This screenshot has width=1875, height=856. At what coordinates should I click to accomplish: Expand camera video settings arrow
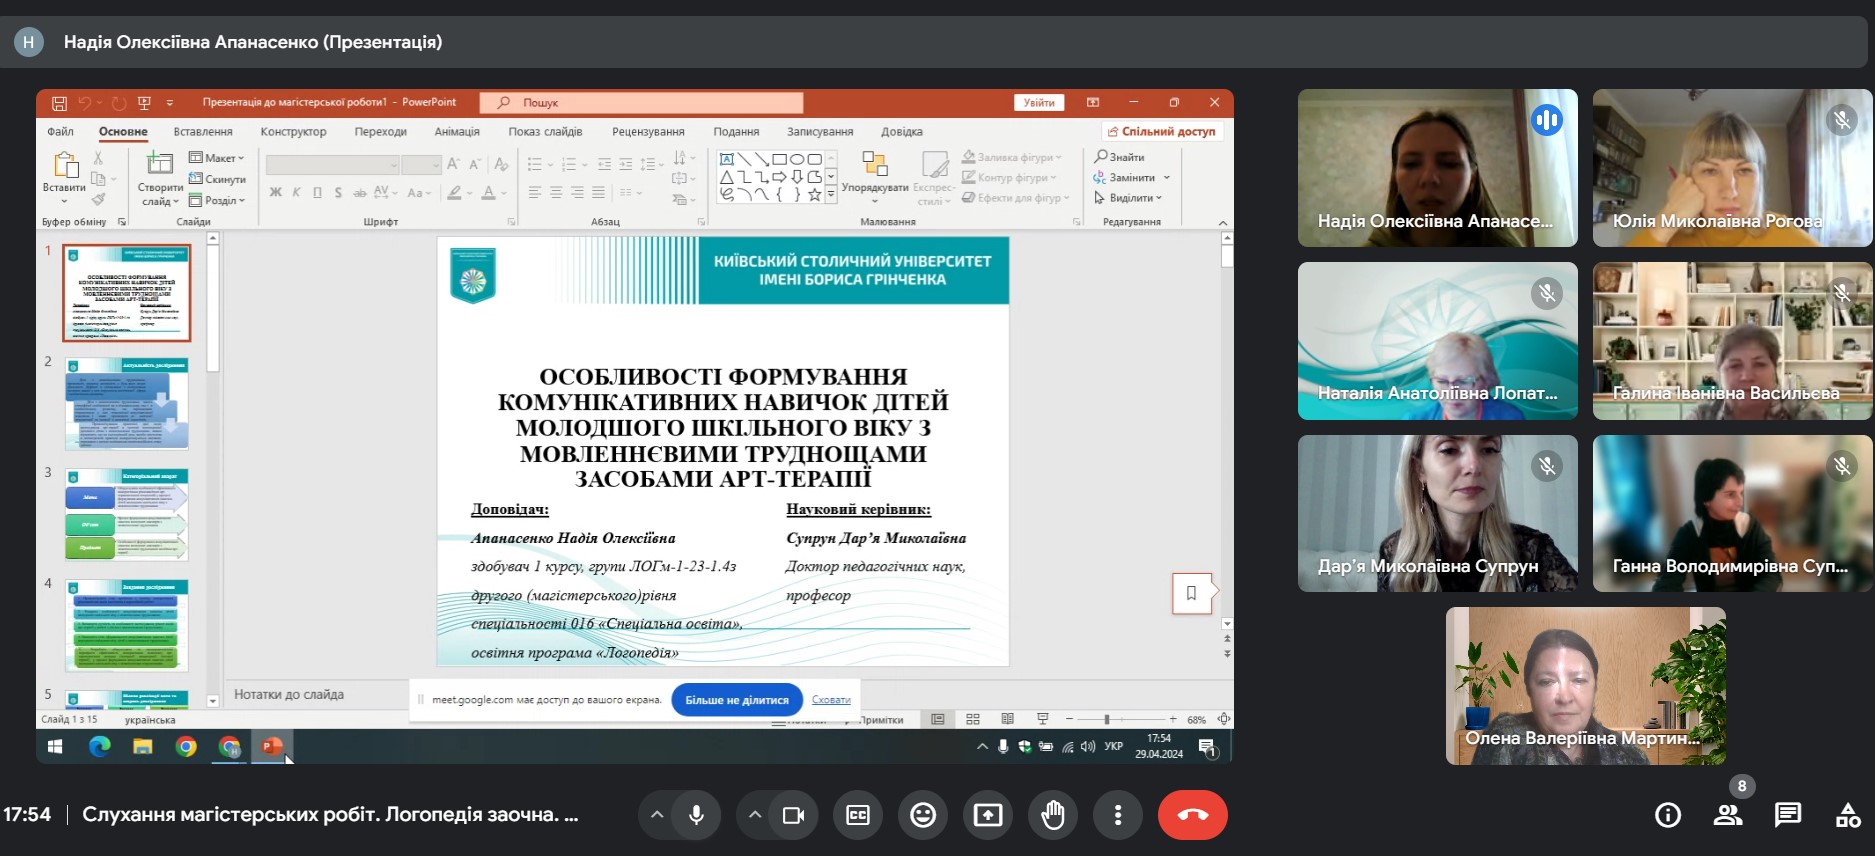[755, 815]
